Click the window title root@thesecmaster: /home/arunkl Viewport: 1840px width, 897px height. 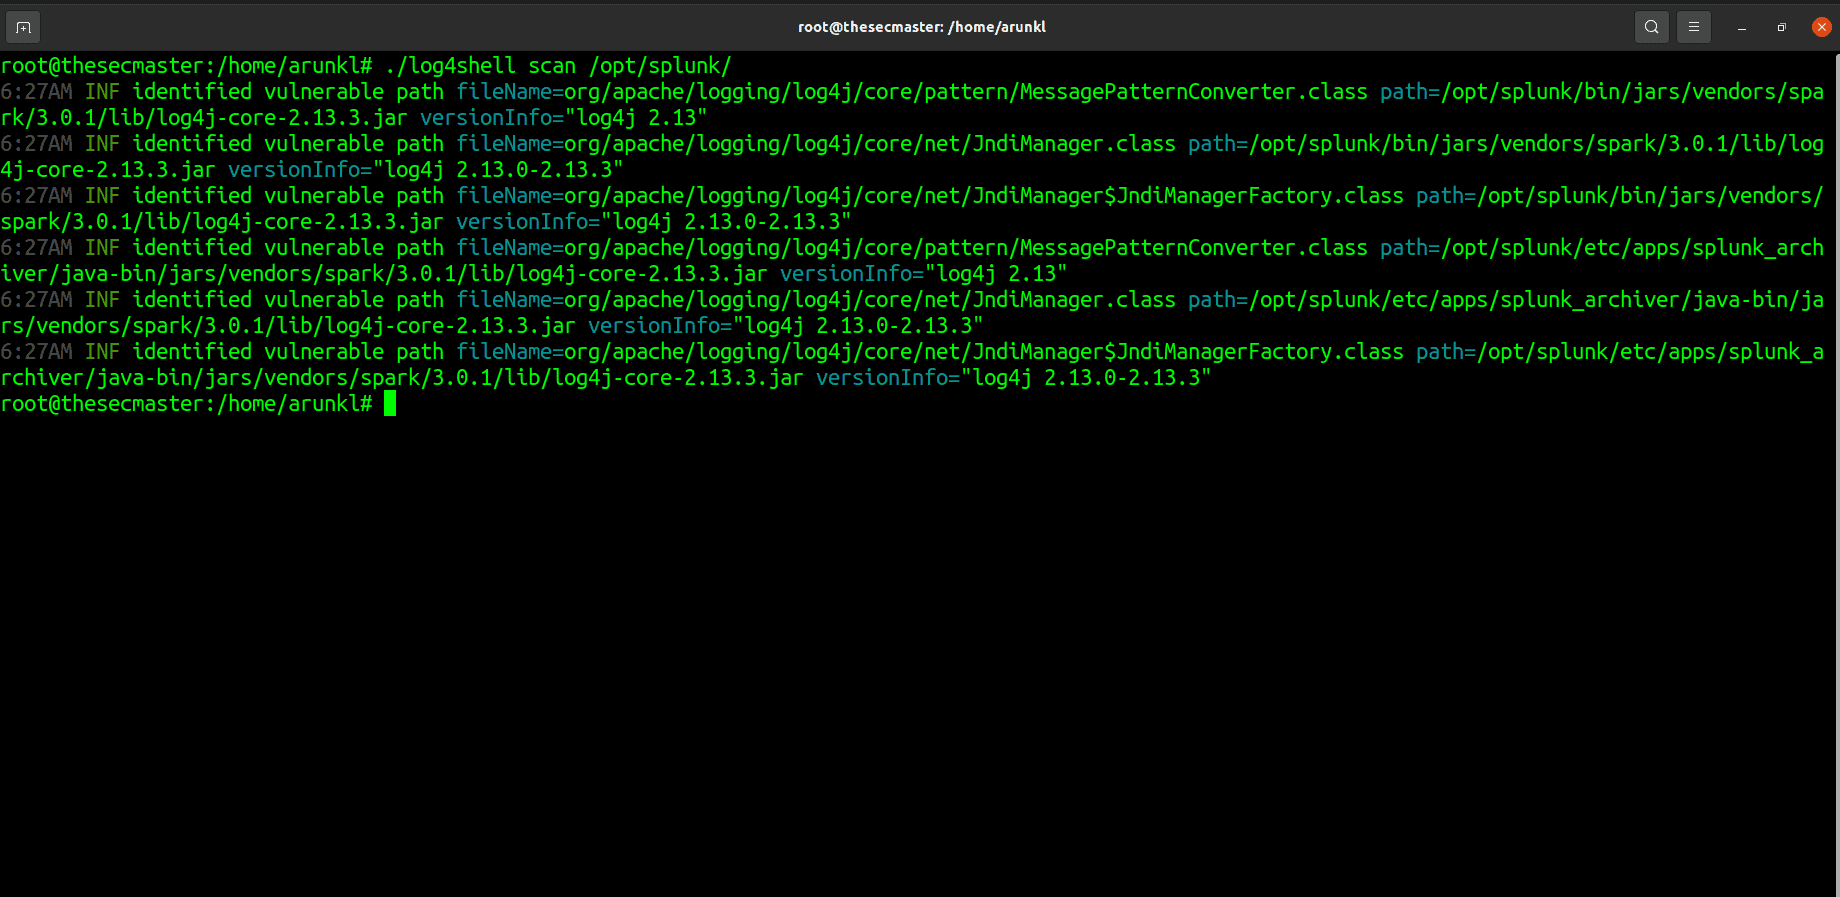921,27
